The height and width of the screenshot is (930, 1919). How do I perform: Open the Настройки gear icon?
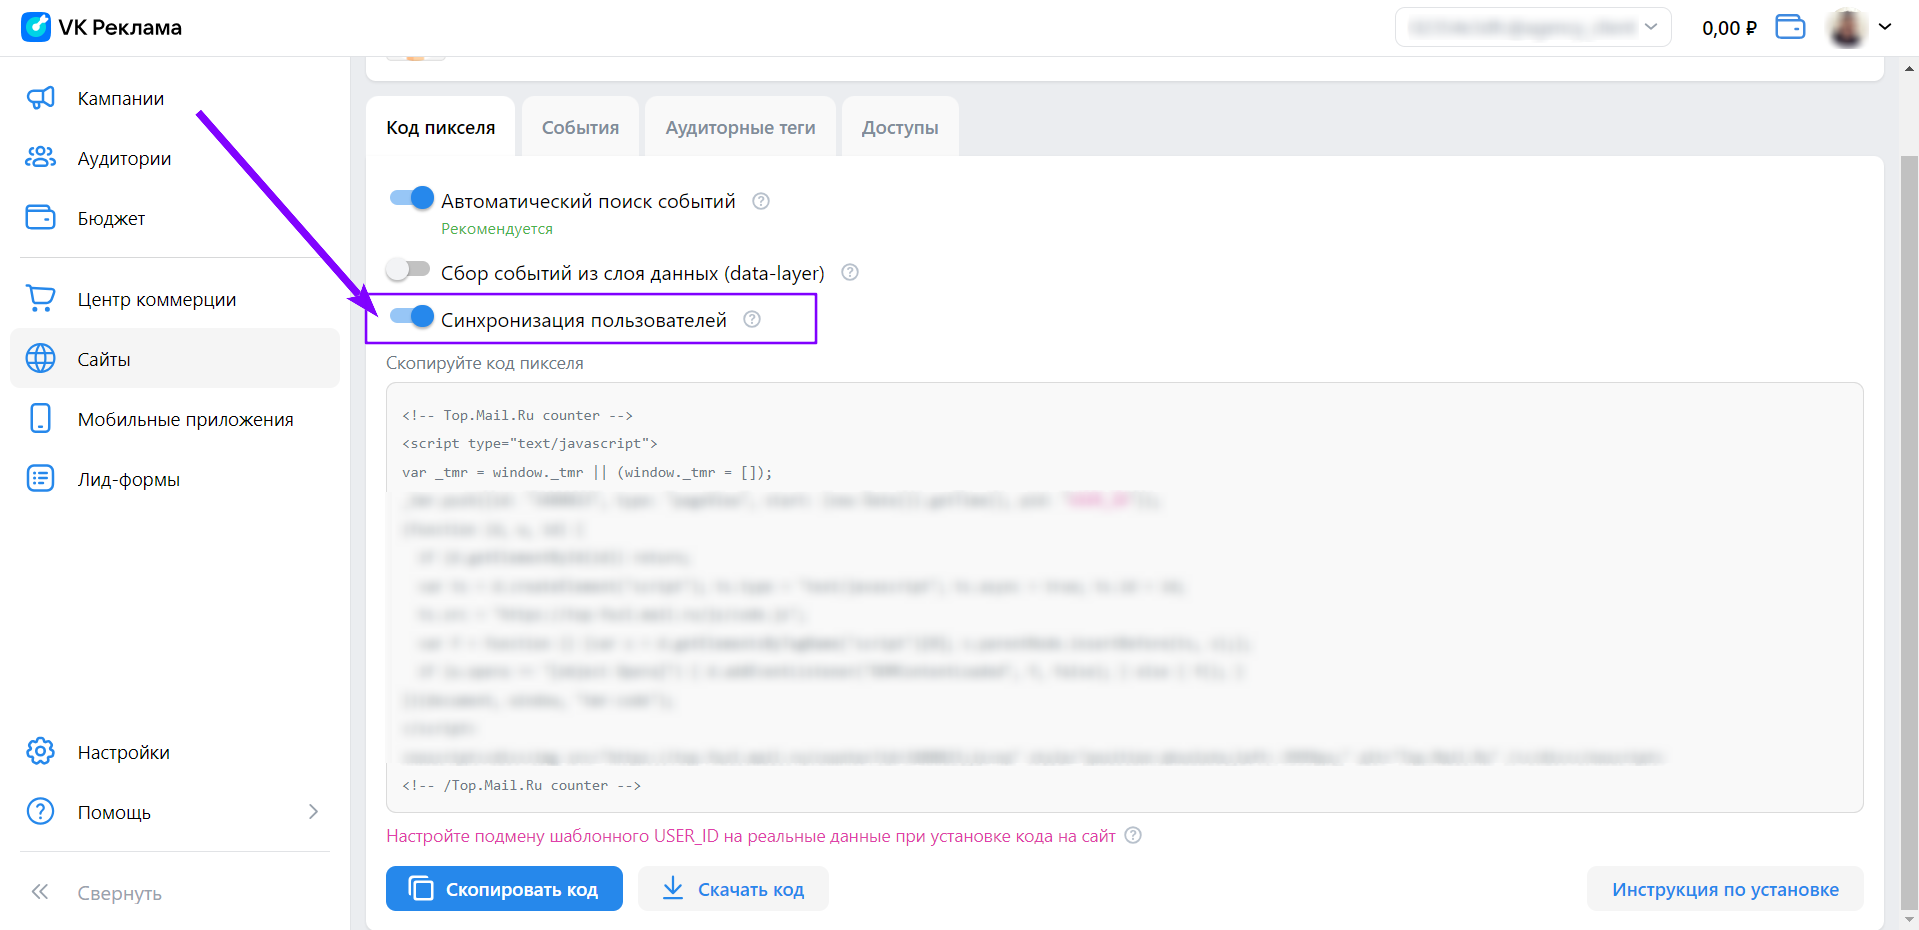pos(41,751)
